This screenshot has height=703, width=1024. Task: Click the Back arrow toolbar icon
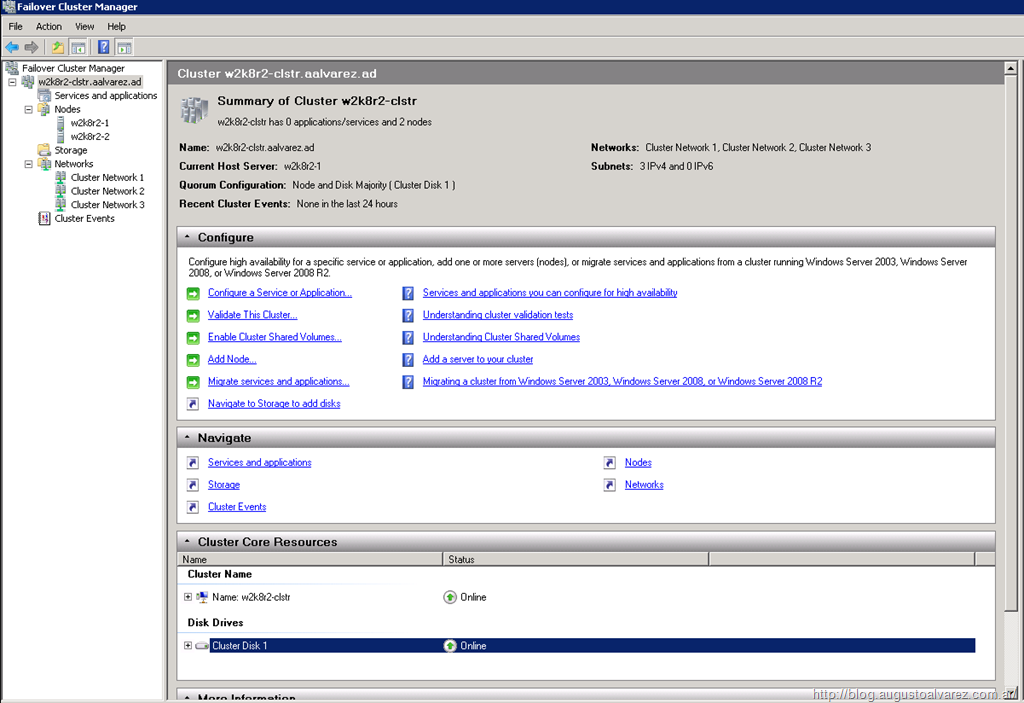(x=12, y=47)
